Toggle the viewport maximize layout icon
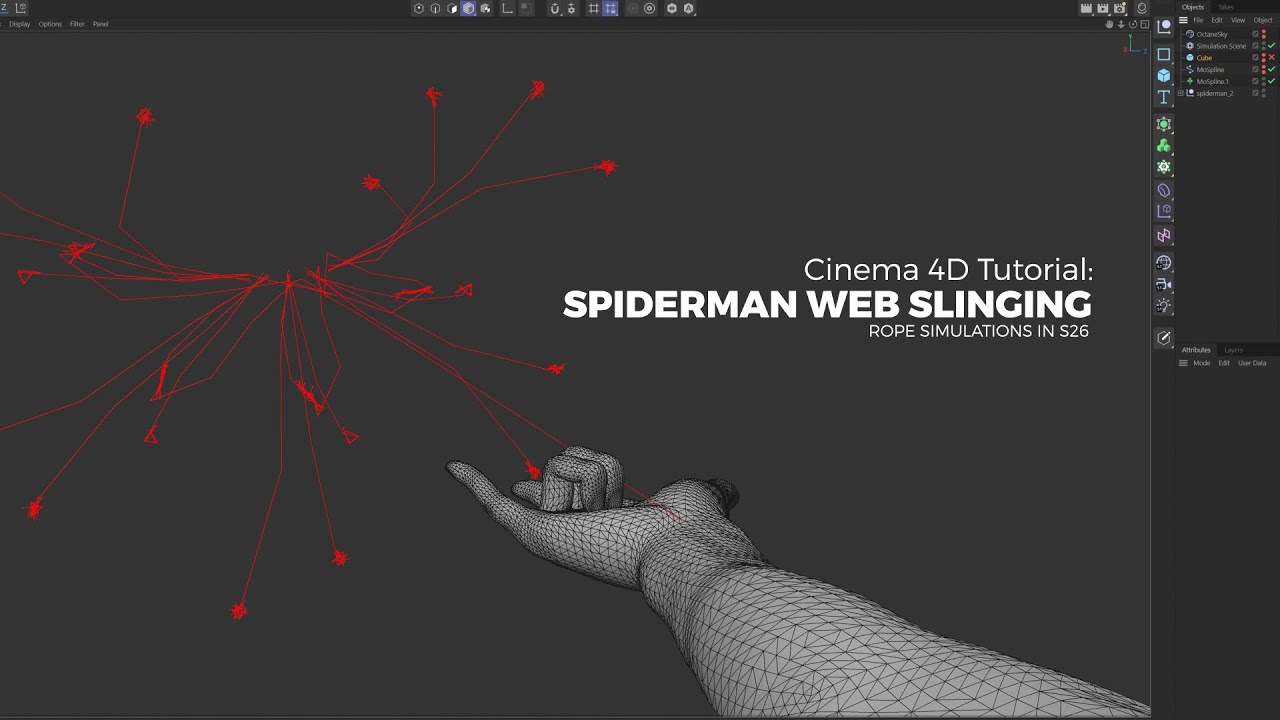Screen dimensions: 1280x720 pyautogui.click(x=1145, y=24)
